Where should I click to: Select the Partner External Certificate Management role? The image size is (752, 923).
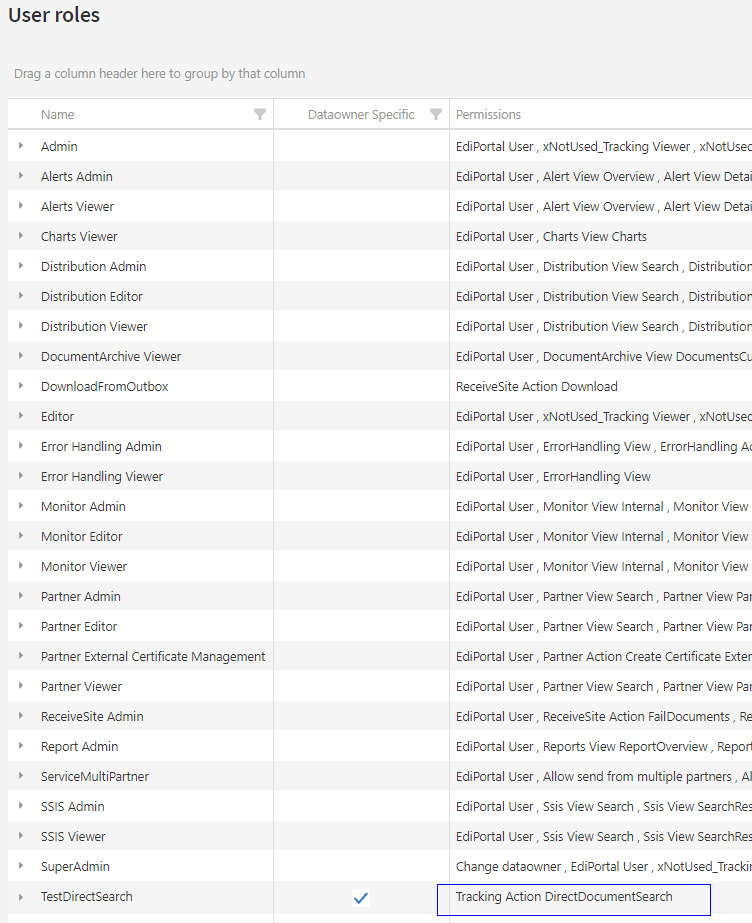pos(153,657)
